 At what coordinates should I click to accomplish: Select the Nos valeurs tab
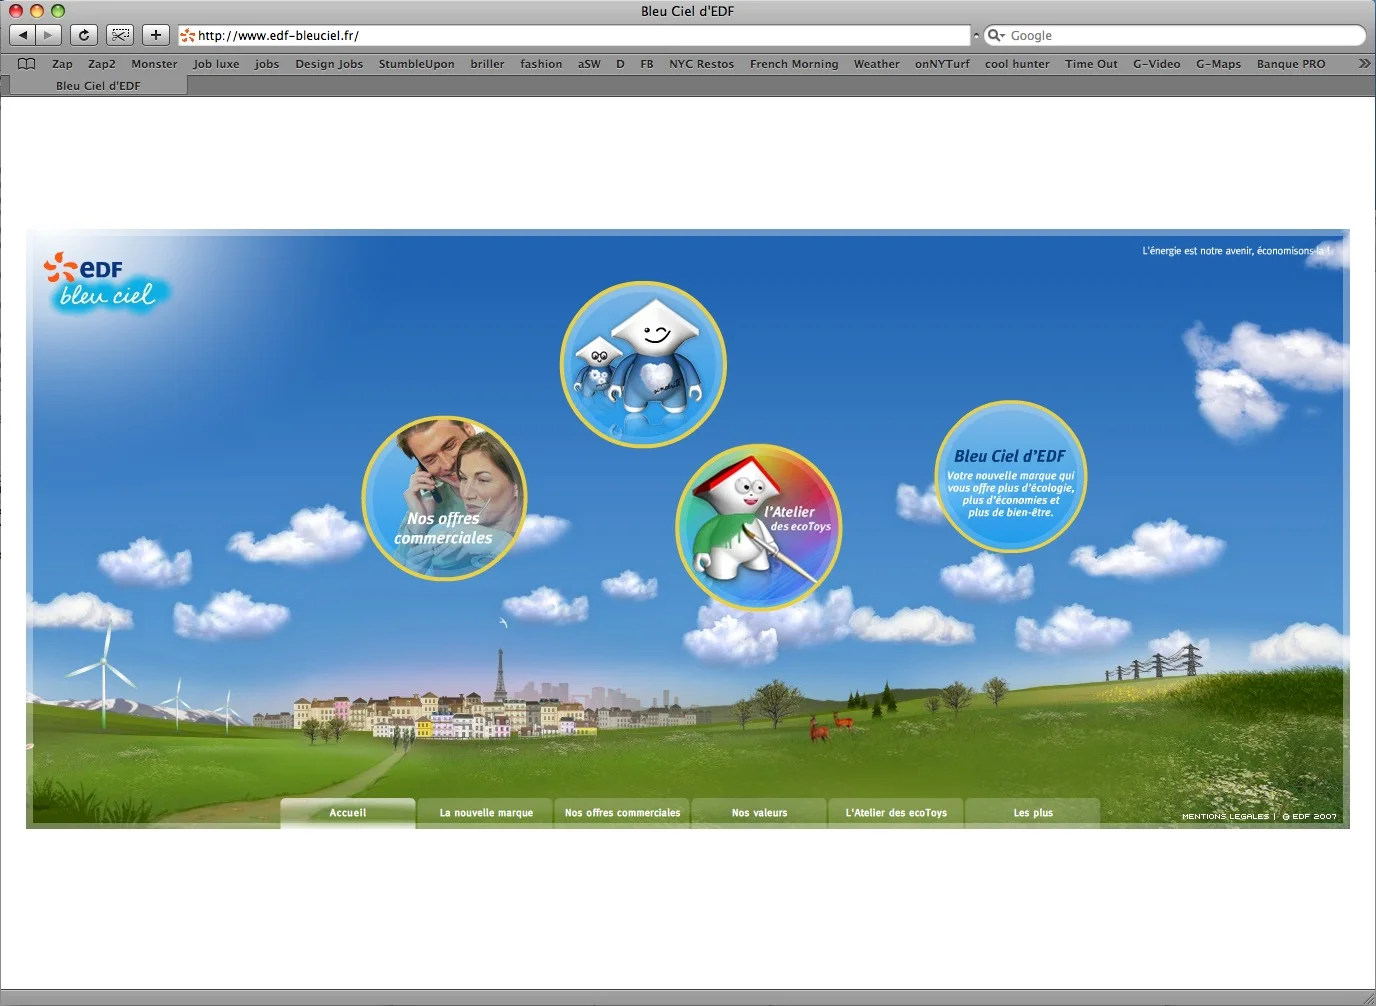[759, 813]
